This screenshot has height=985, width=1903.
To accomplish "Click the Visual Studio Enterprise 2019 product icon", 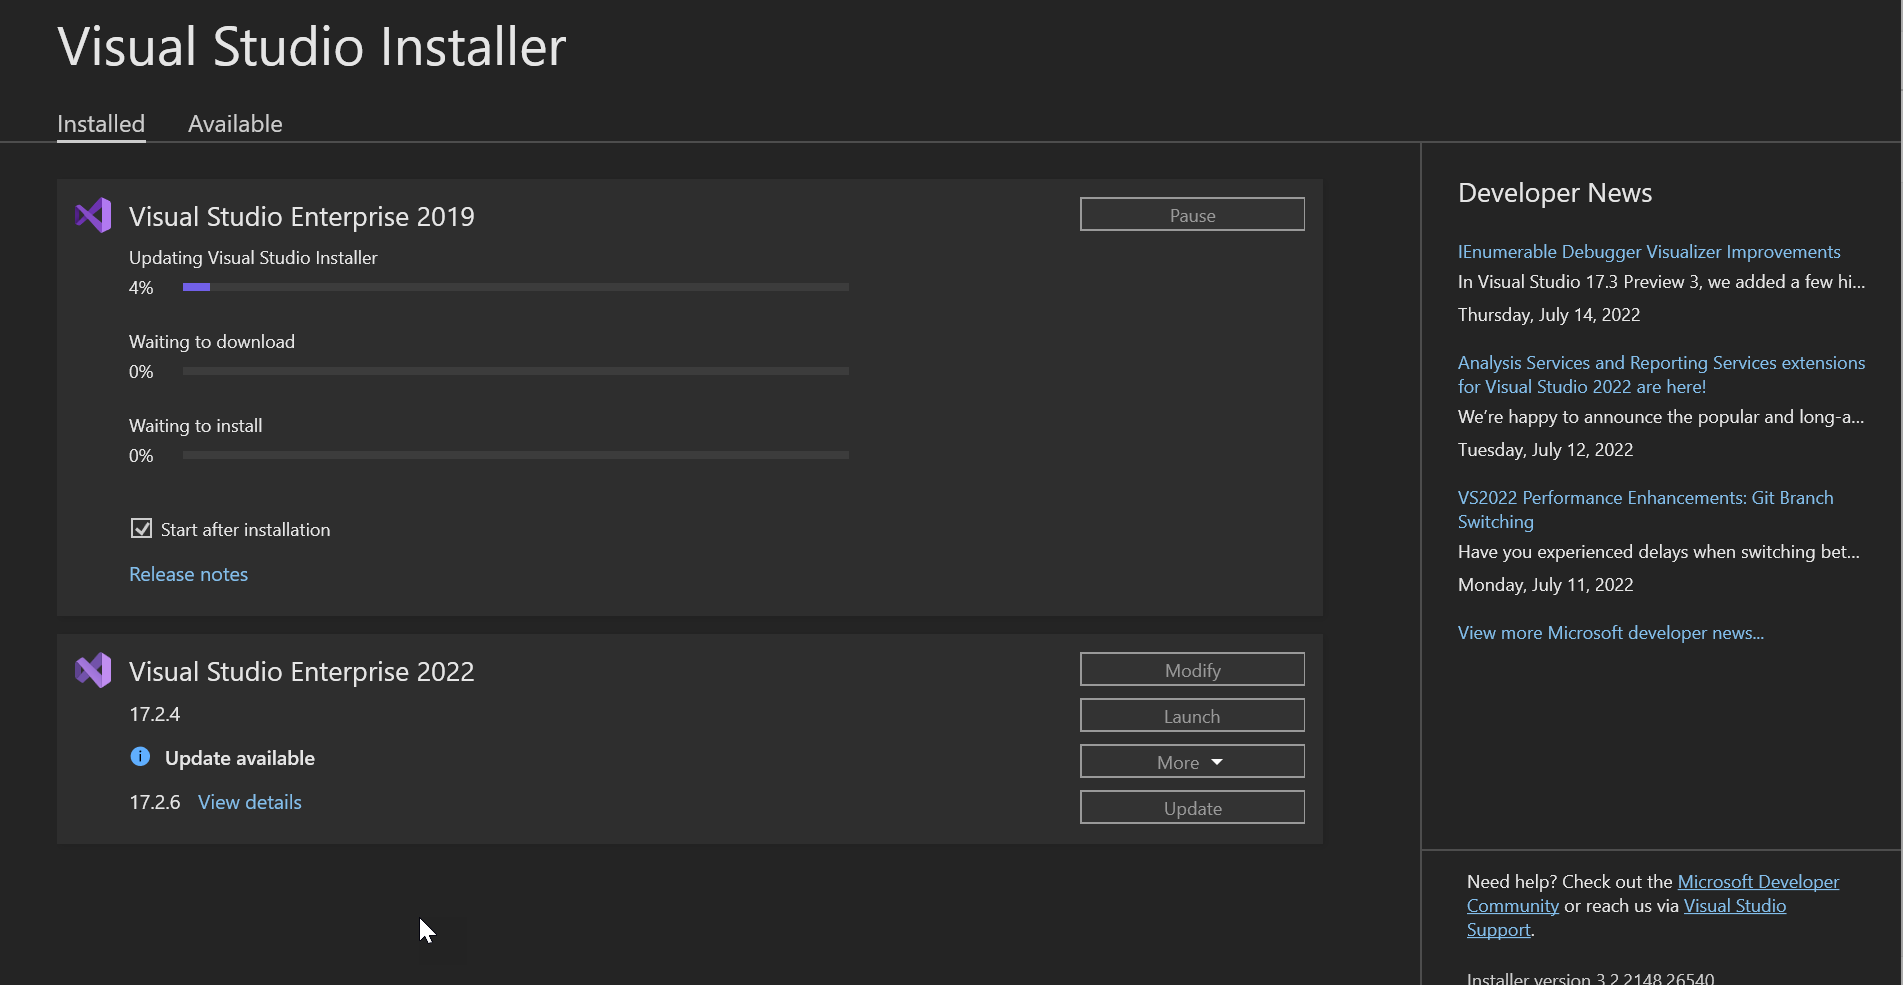I will [x=93, y=215].
